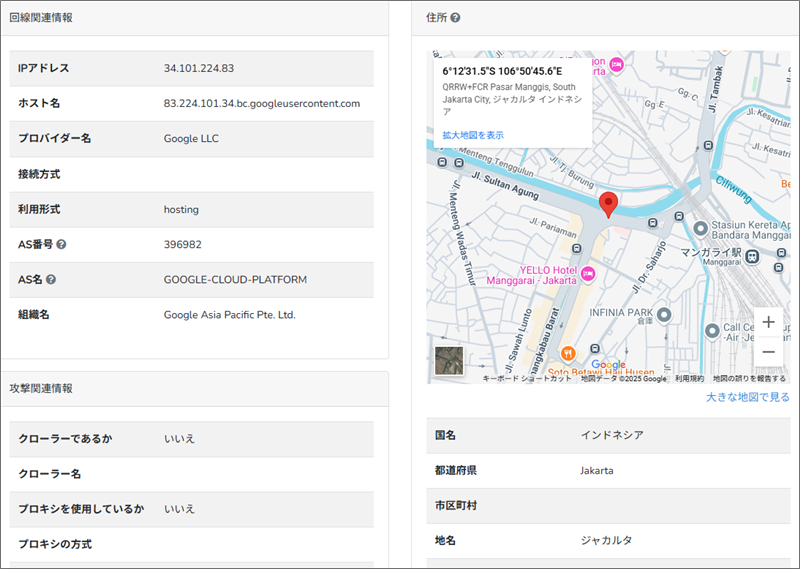This screenshot has width=800, height=569.
Task: Click QRRW+FCR Pasar Manggis address text
Action: click(512, 99)
